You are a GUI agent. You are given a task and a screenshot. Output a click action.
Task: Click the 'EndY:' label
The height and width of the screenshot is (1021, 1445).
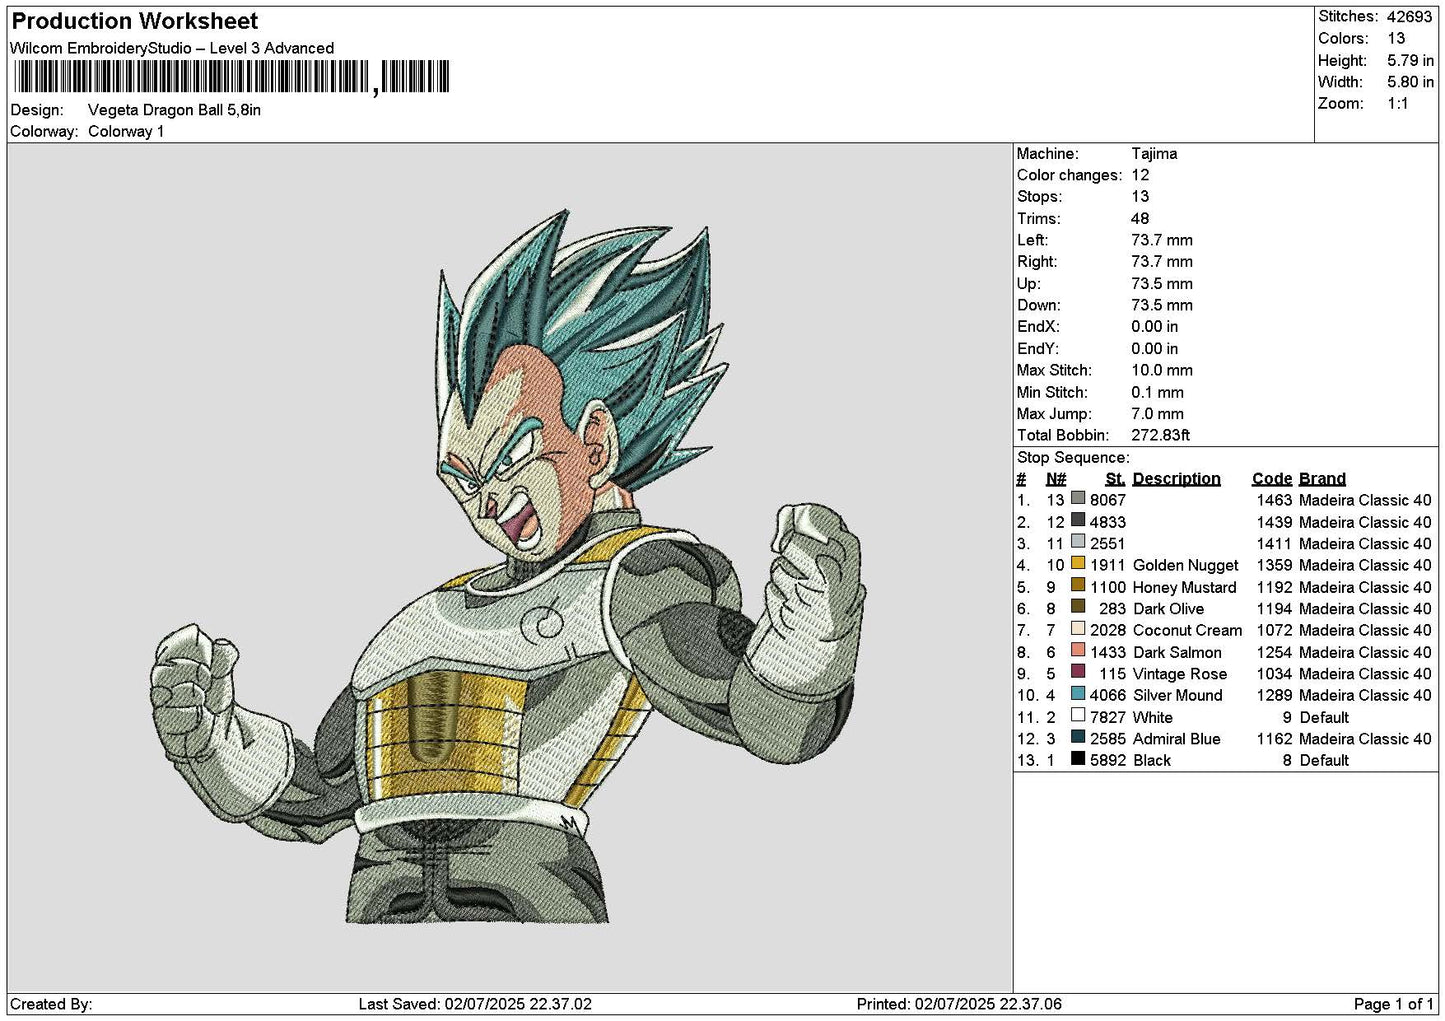pyautogui.click(x=1038, y=348)
